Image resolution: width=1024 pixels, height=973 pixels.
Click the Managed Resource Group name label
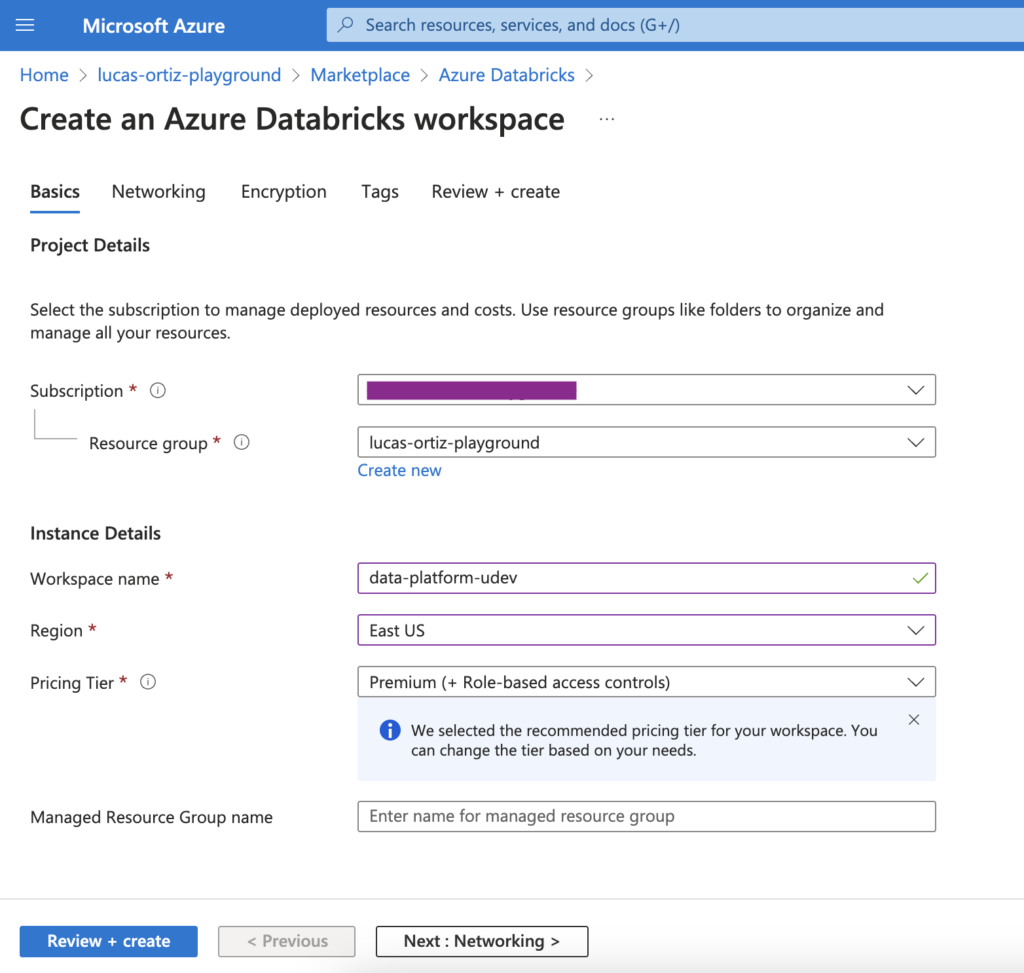click(x=152, y=817)
